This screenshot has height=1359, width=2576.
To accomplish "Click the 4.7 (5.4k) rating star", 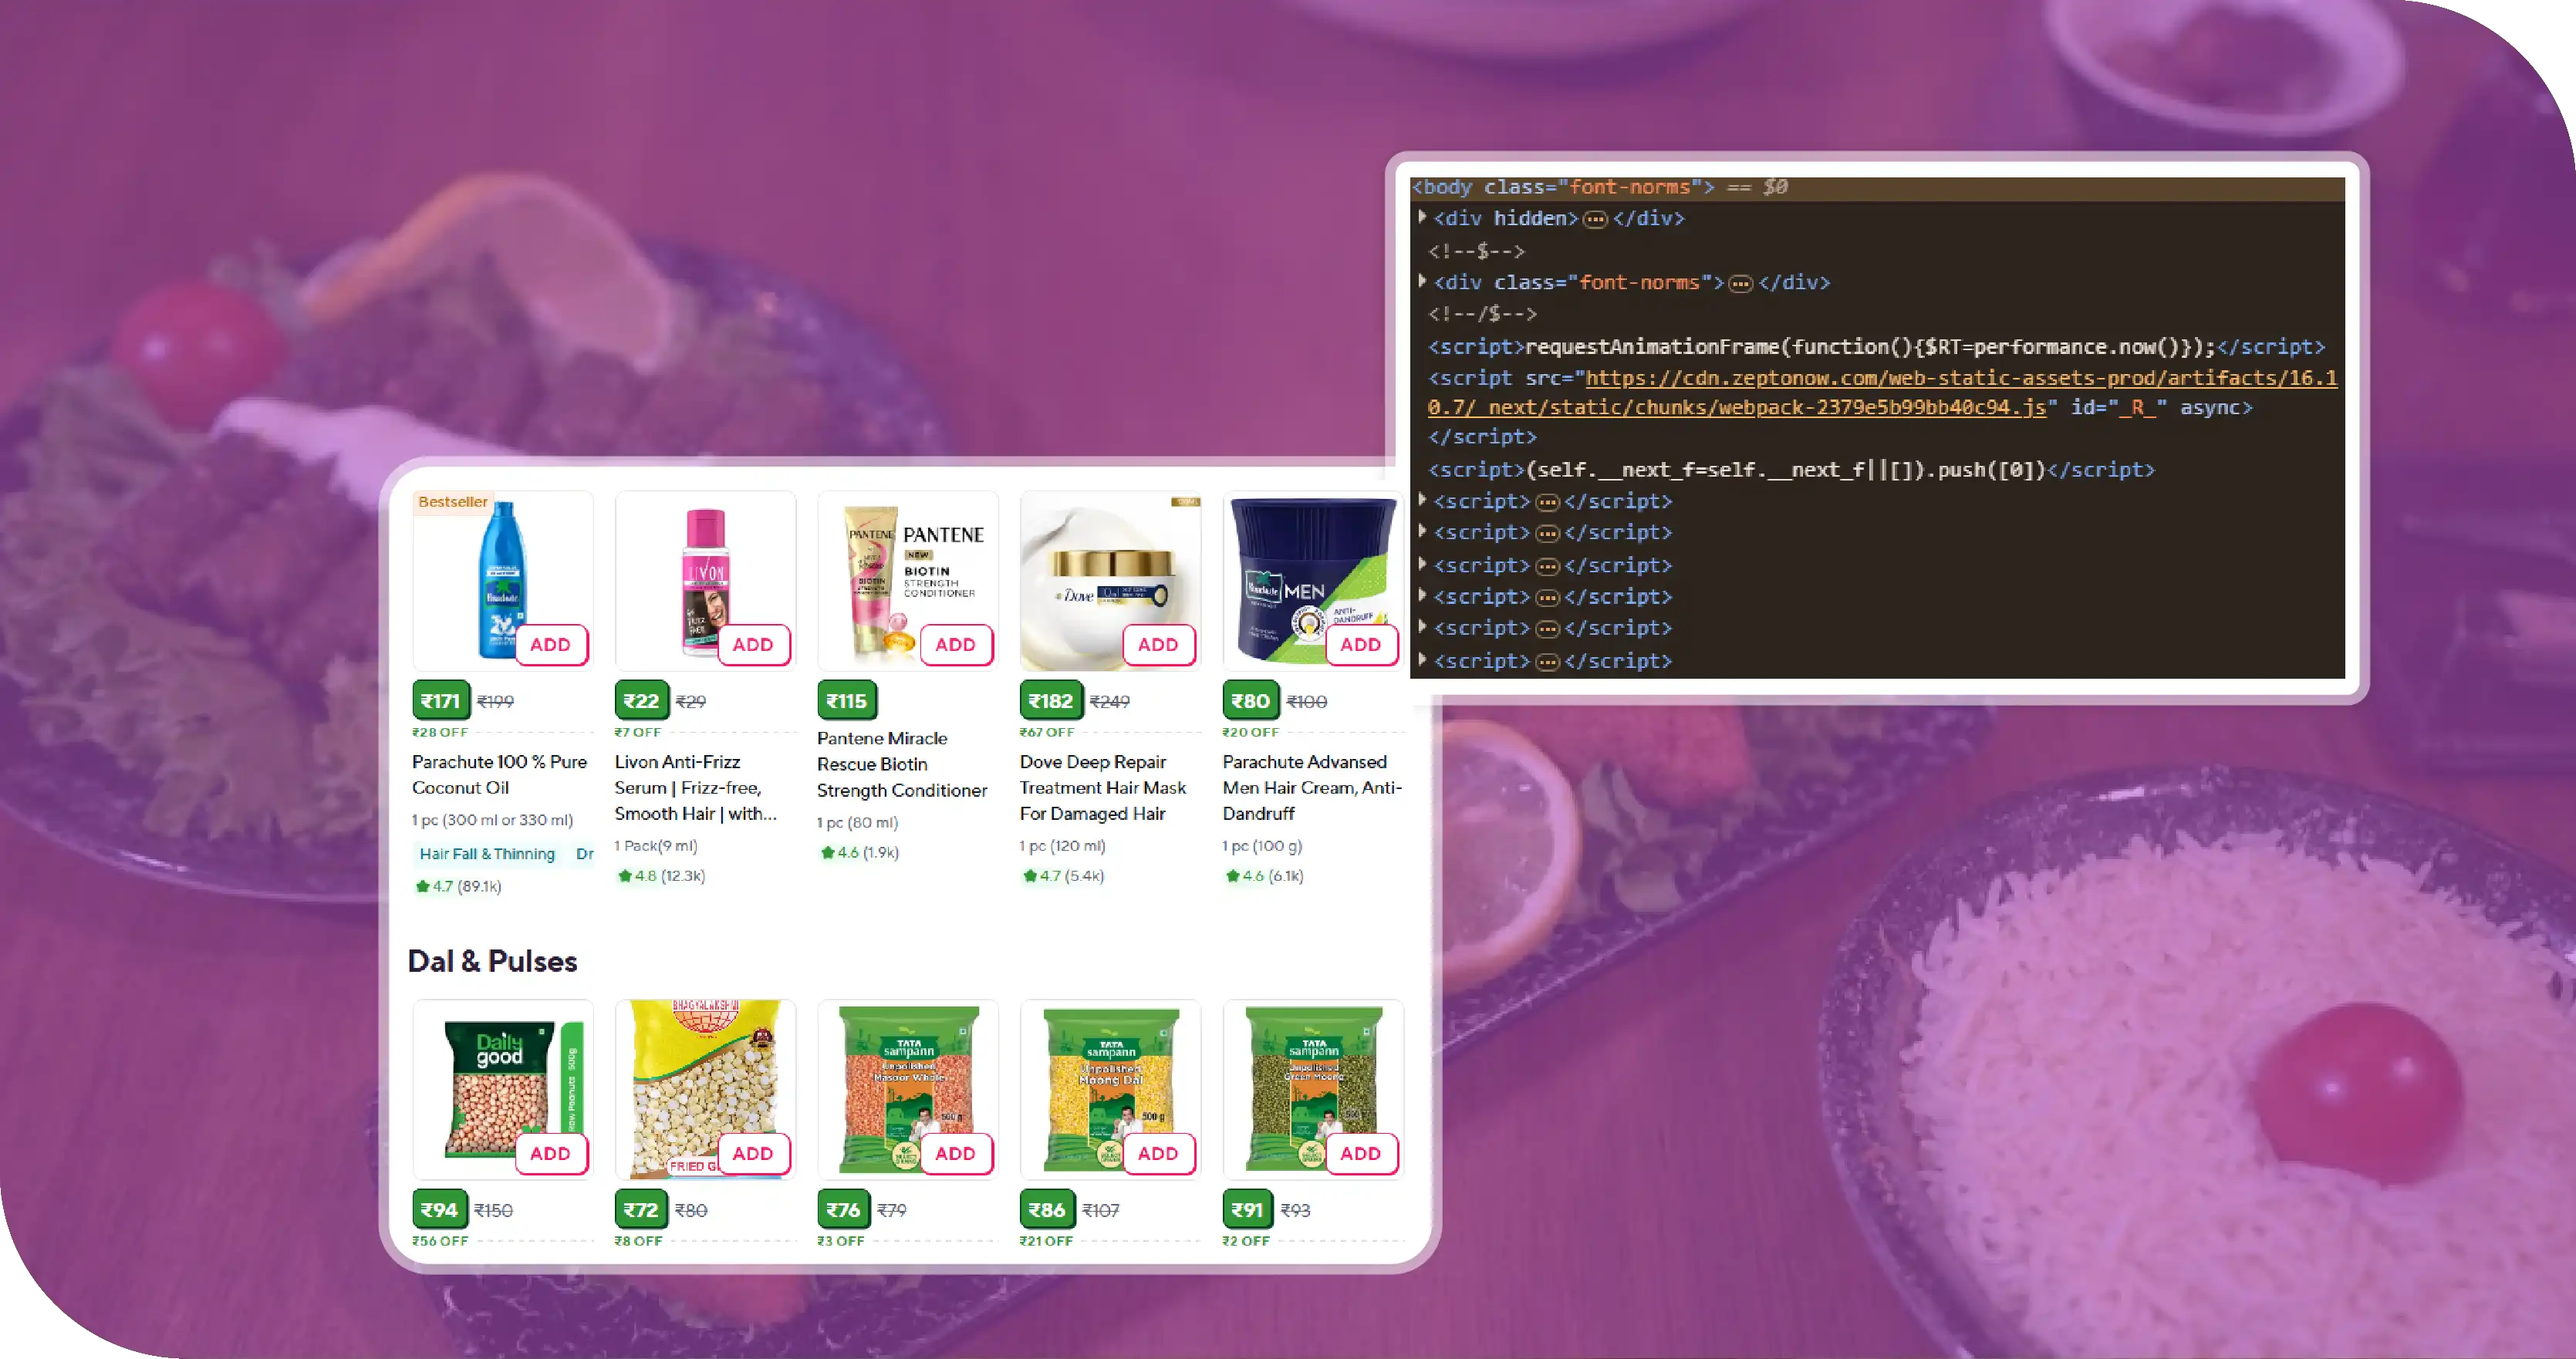I will coord(1030,876).
